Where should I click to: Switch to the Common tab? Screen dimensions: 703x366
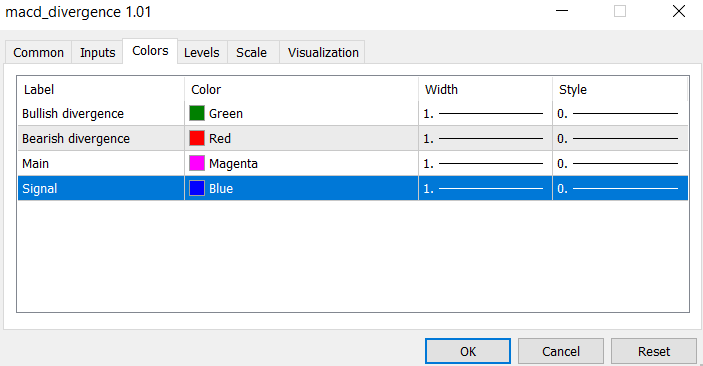(x=39, y=52)
